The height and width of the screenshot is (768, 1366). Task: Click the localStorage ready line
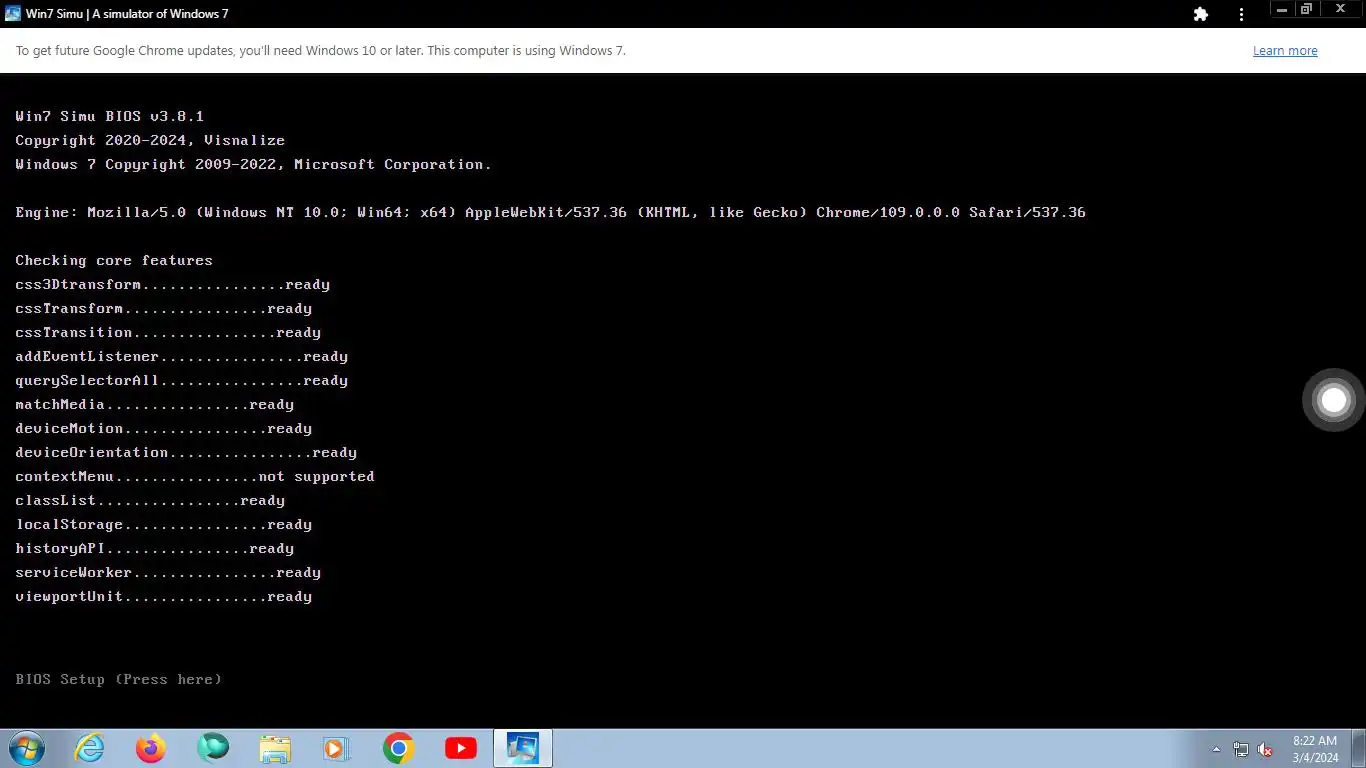[163, 524]
